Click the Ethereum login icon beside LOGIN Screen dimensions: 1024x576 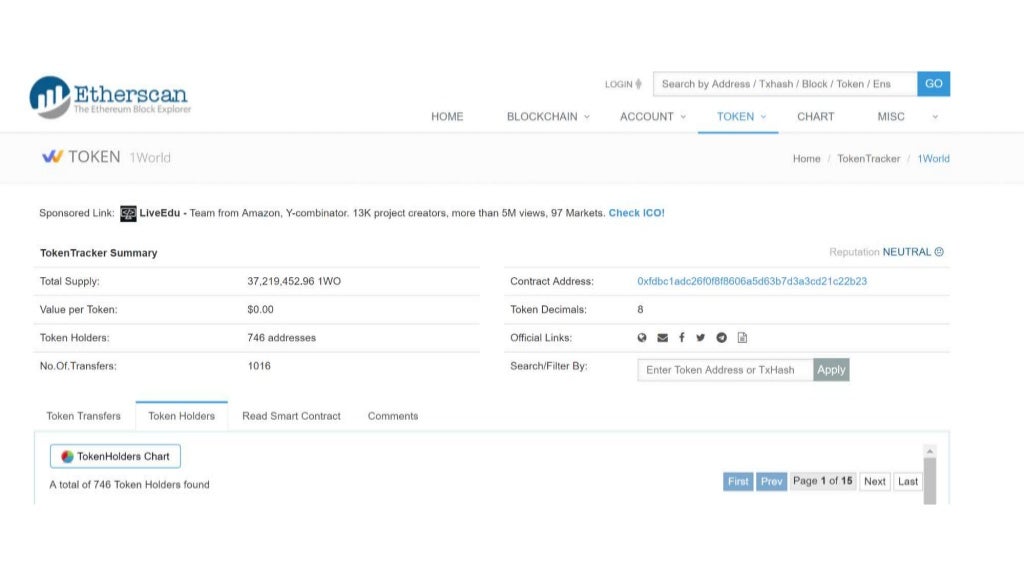pos(639,84)
